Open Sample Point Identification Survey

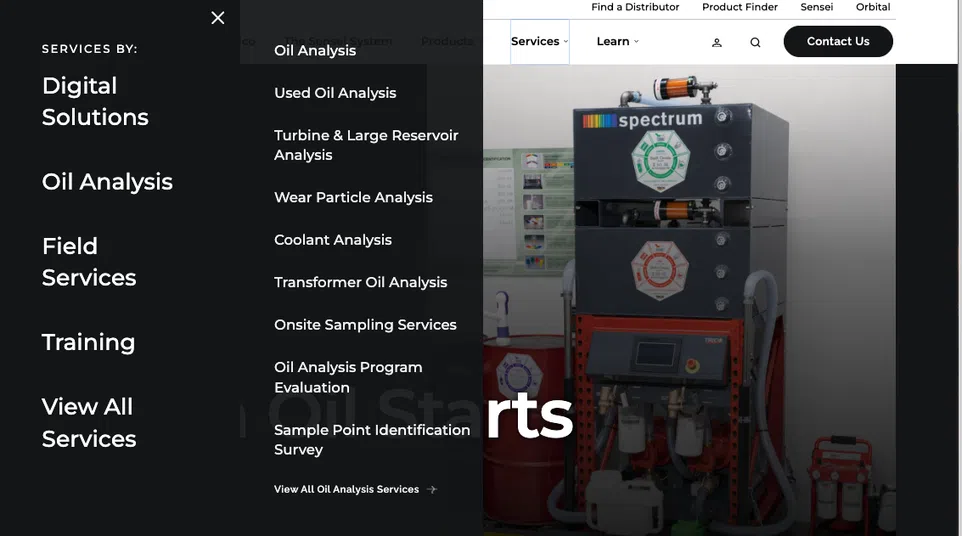[x=372, y=439]
